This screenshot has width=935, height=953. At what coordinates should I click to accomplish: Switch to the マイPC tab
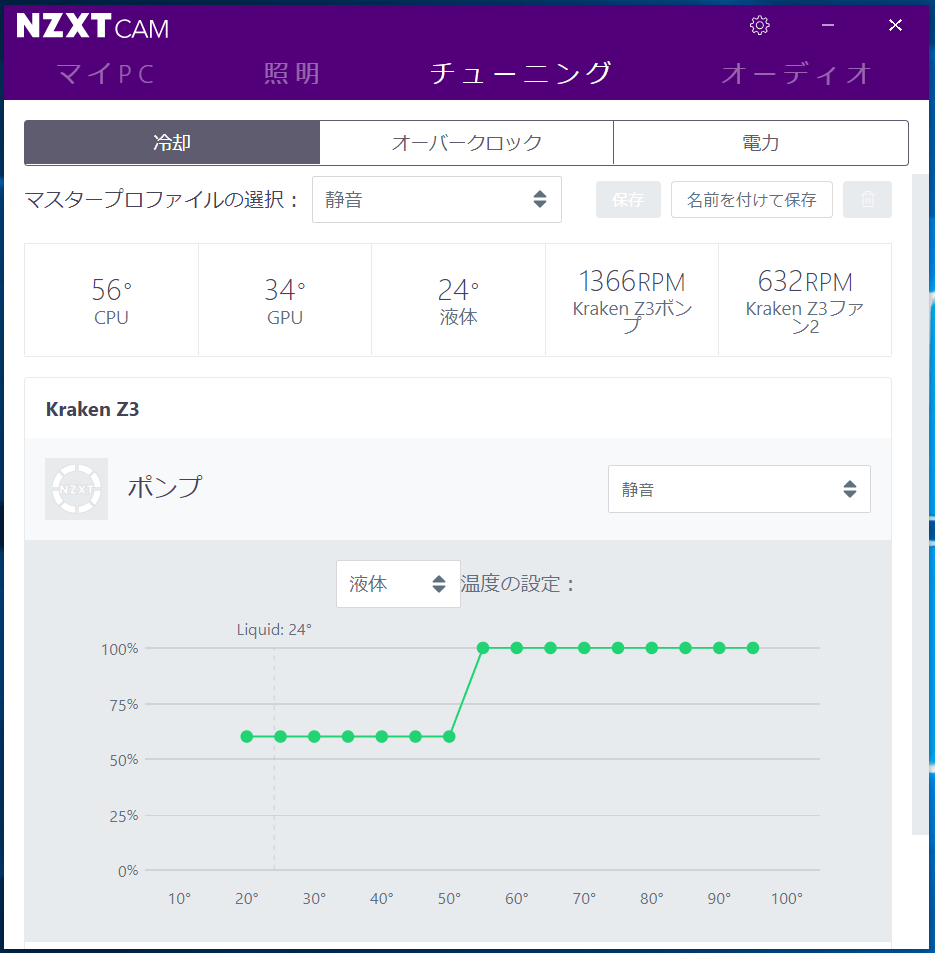coord(106,74)
